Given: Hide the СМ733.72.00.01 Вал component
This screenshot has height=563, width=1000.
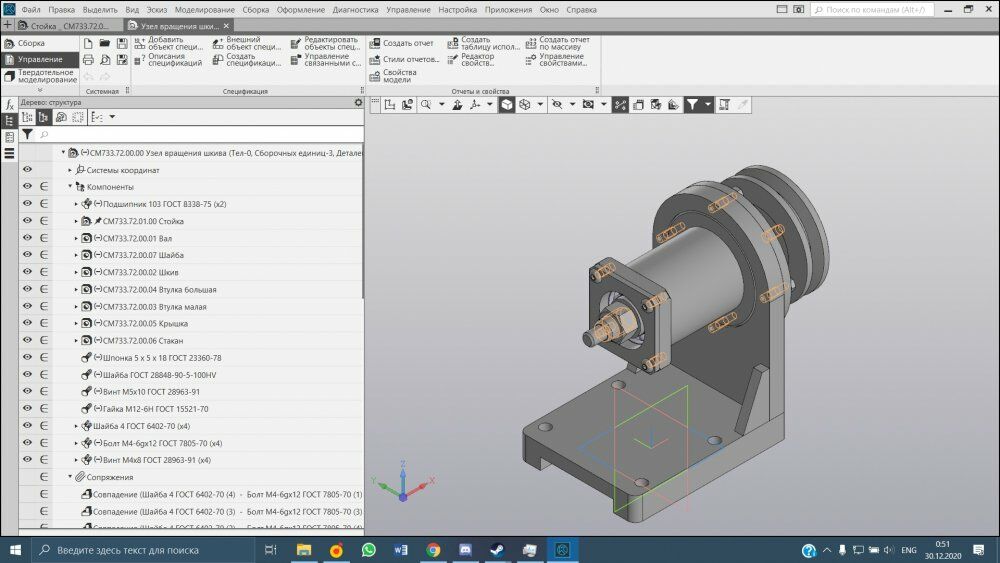Looking at the screenshot, I should click(x=27, y=238).
